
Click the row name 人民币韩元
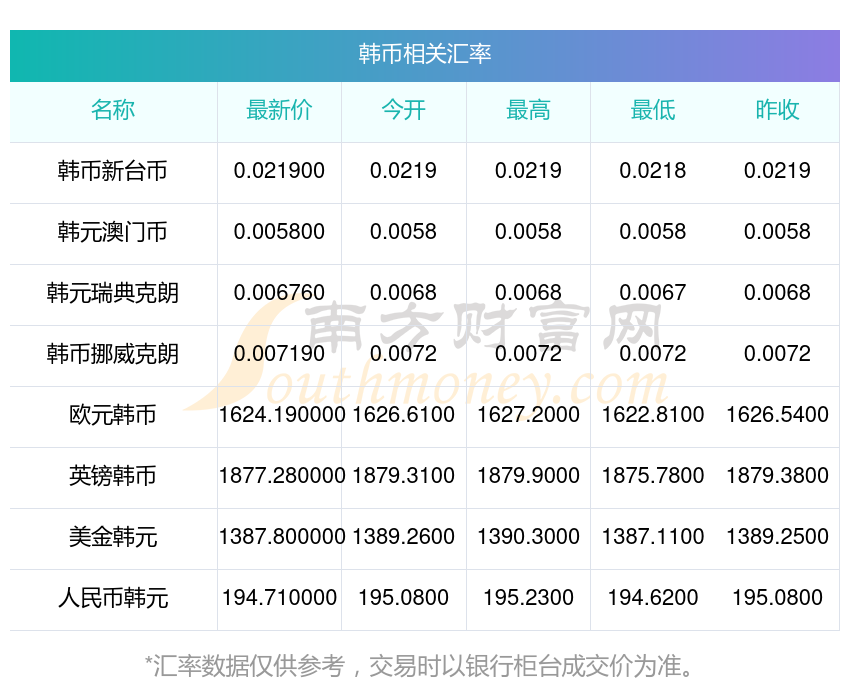(113, 598)
